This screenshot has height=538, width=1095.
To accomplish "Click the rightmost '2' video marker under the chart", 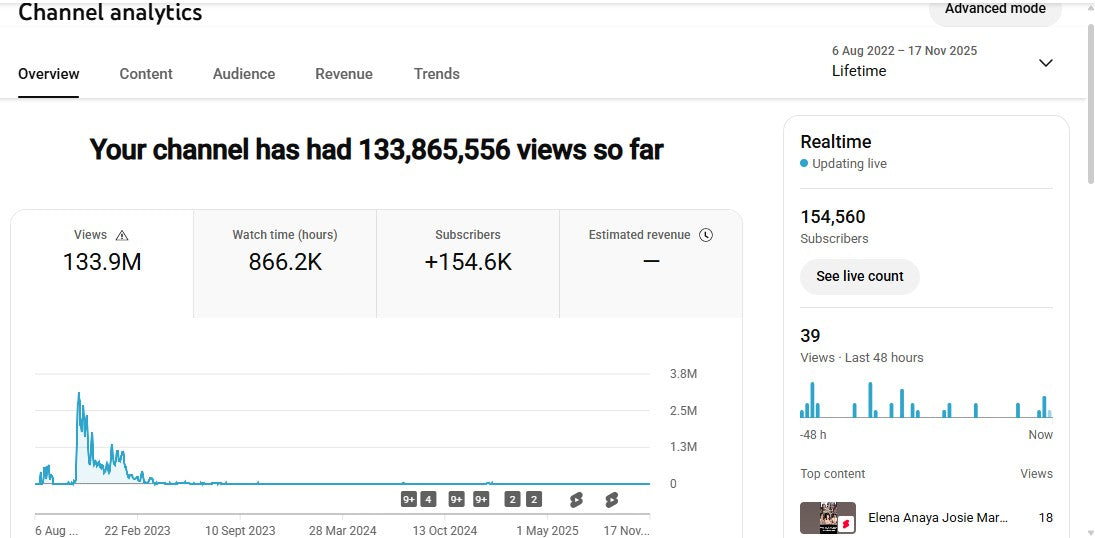I will coord(534,499).
